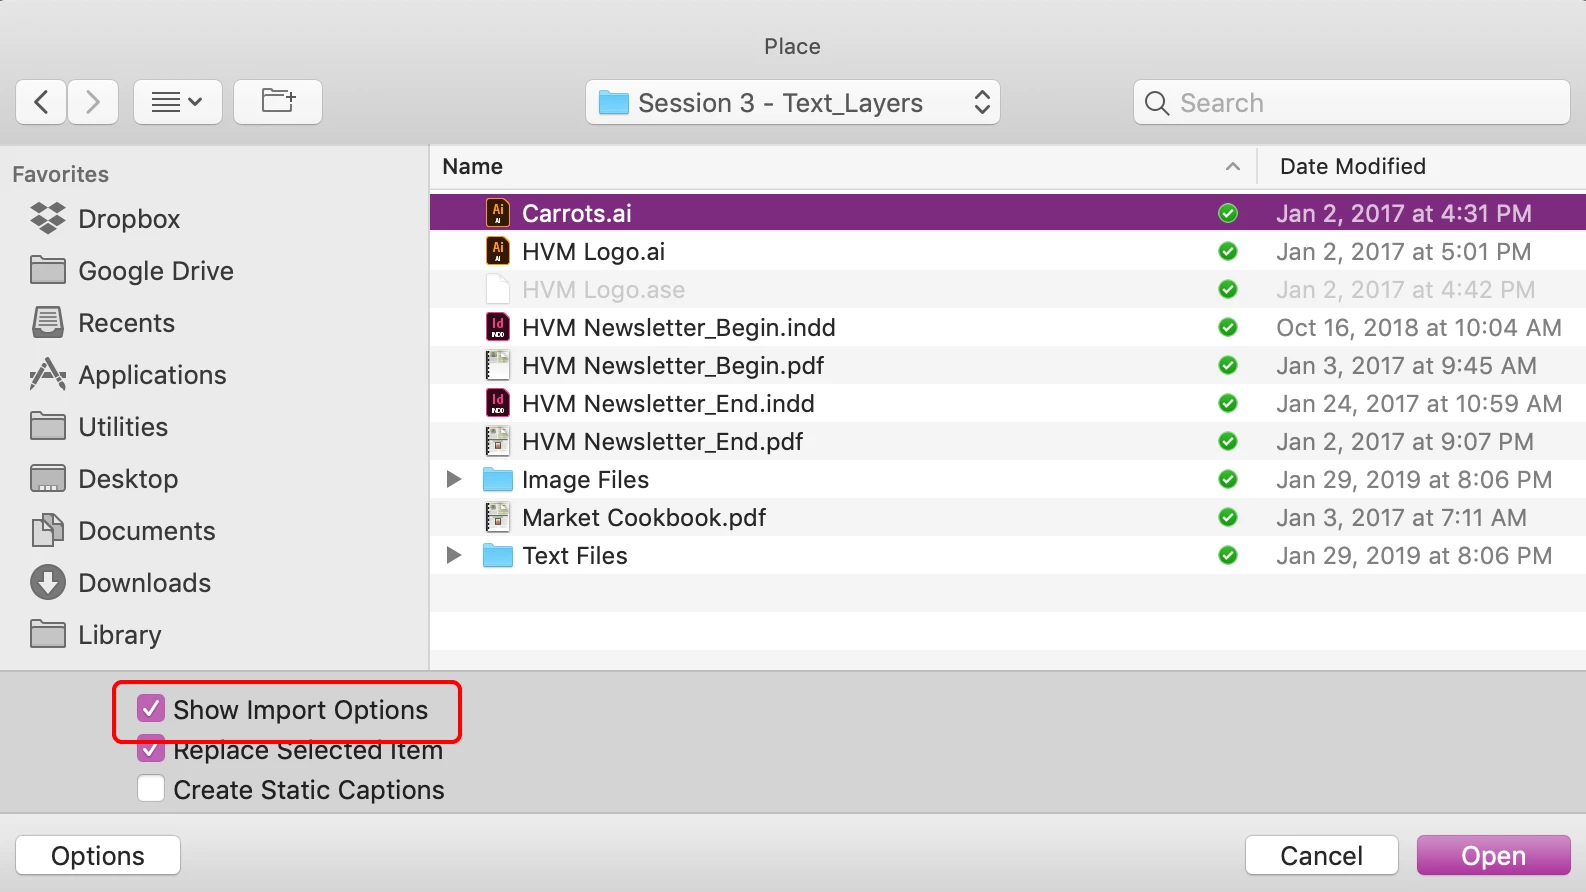This screenshot has height=892, width=1586.
Task: Enable Create Static Captions checkbox
Action: [x=151, y=789]
